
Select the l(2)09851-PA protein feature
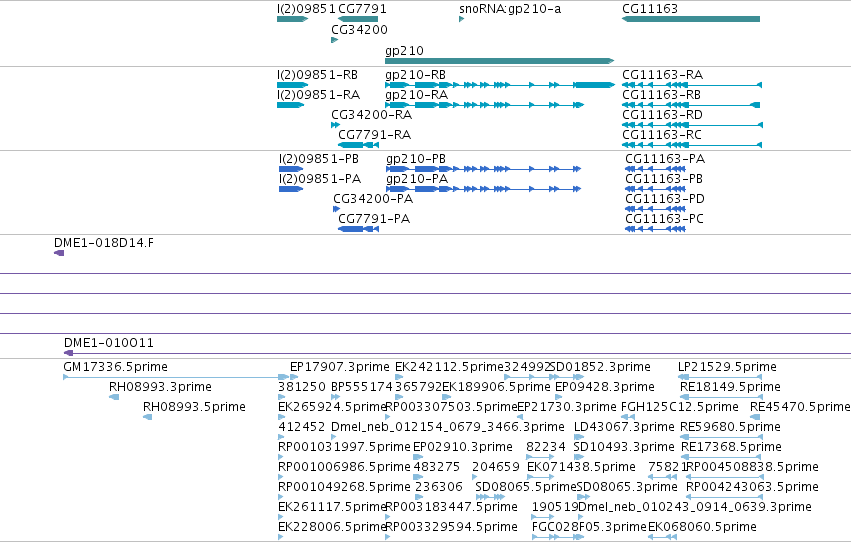[x=291, y=189]
